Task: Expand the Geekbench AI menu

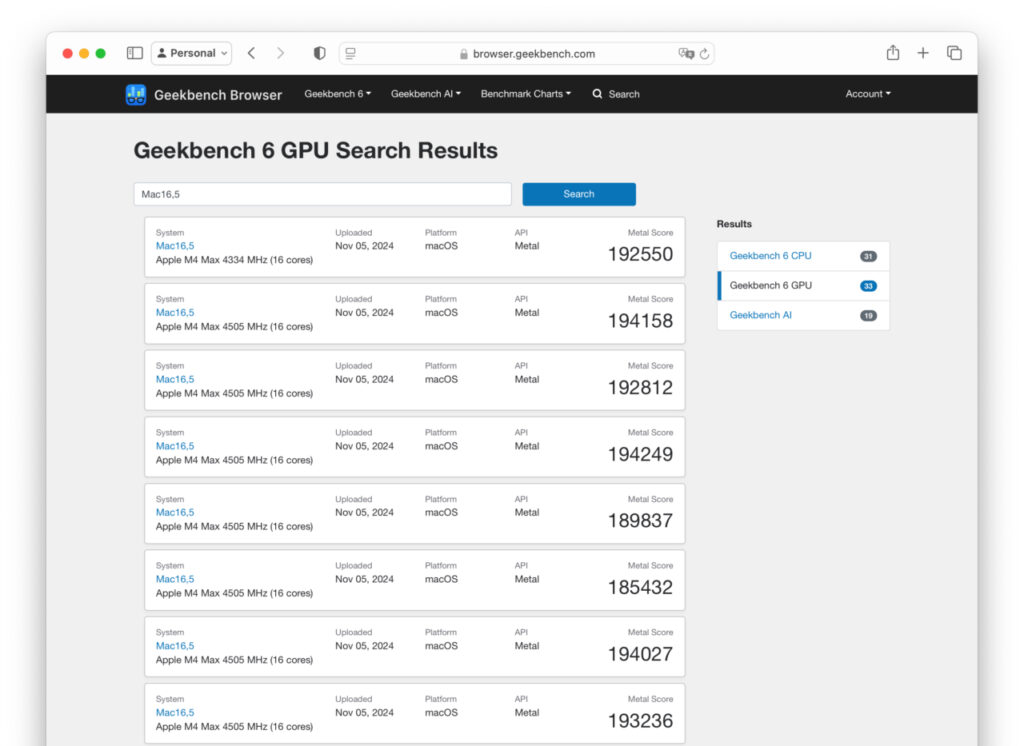Action: pyautogui.click(x=426, y=94)
